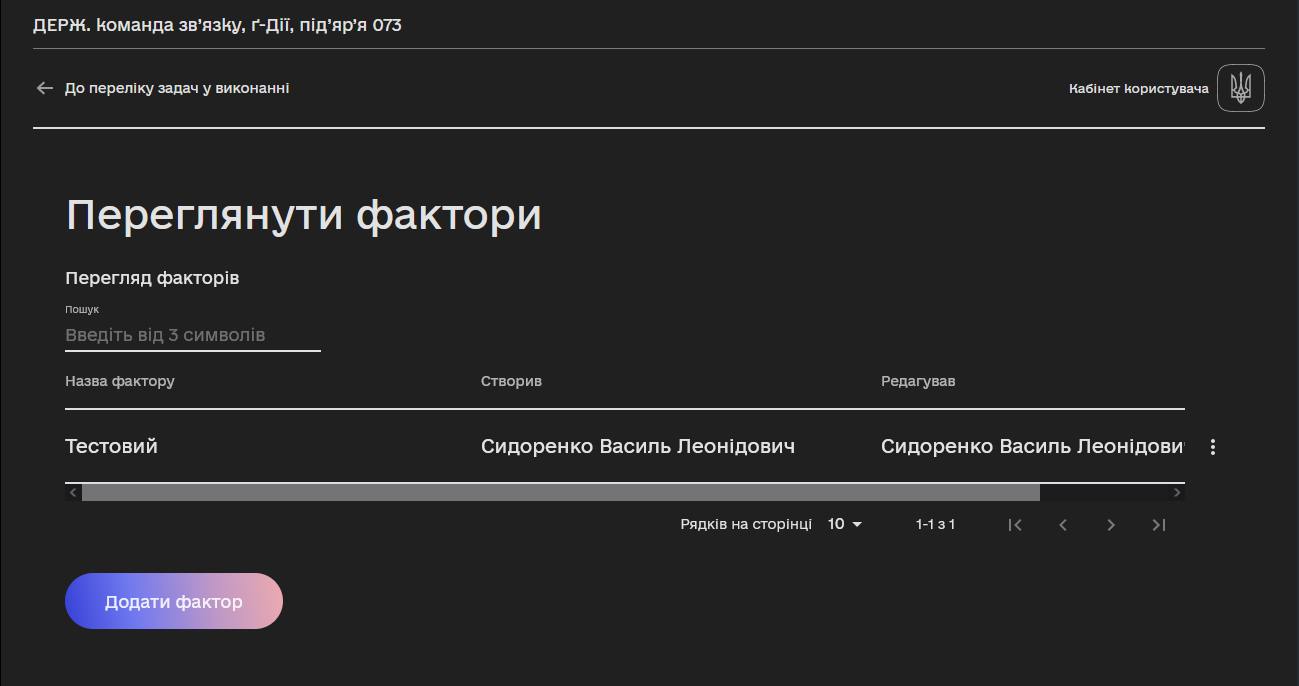
Task: Go to first page of table
Action: (1015, 524)
